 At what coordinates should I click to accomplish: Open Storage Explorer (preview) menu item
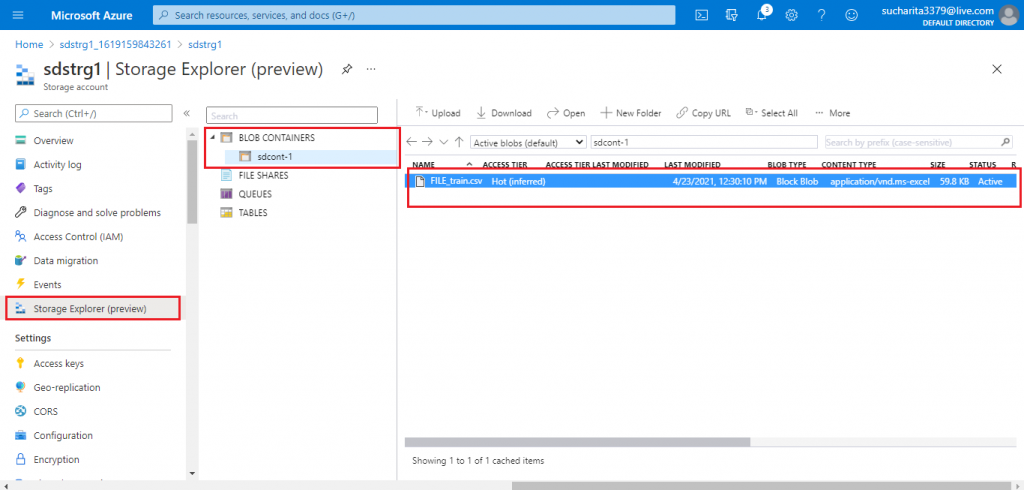90,308
